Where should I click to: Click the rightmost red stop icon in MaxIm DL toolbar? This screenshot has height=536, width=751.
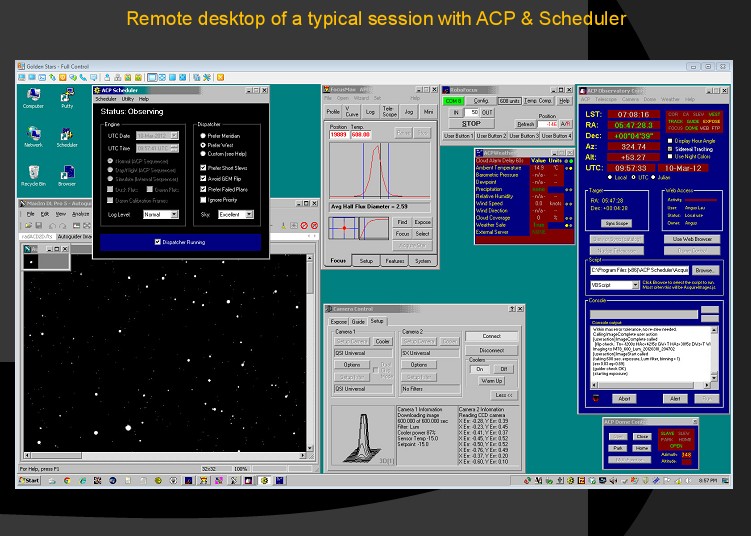314,225
